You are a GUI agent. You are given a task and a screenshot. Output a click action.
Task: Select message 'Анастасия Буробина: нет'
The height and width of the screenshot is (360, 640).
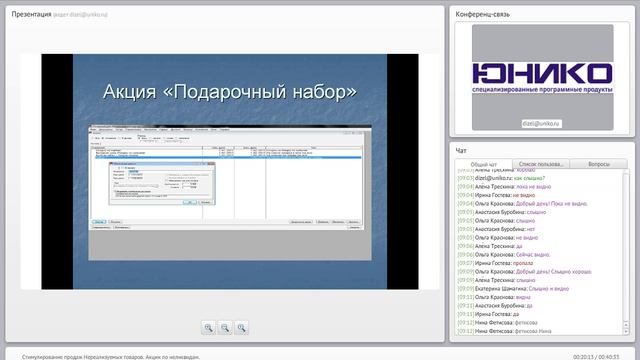(x=496, y=229)
